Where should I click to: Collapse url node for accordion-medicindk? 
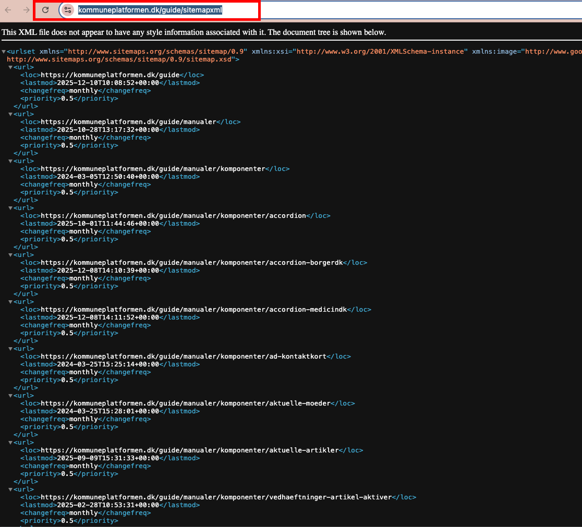click(x=10, y=302)
